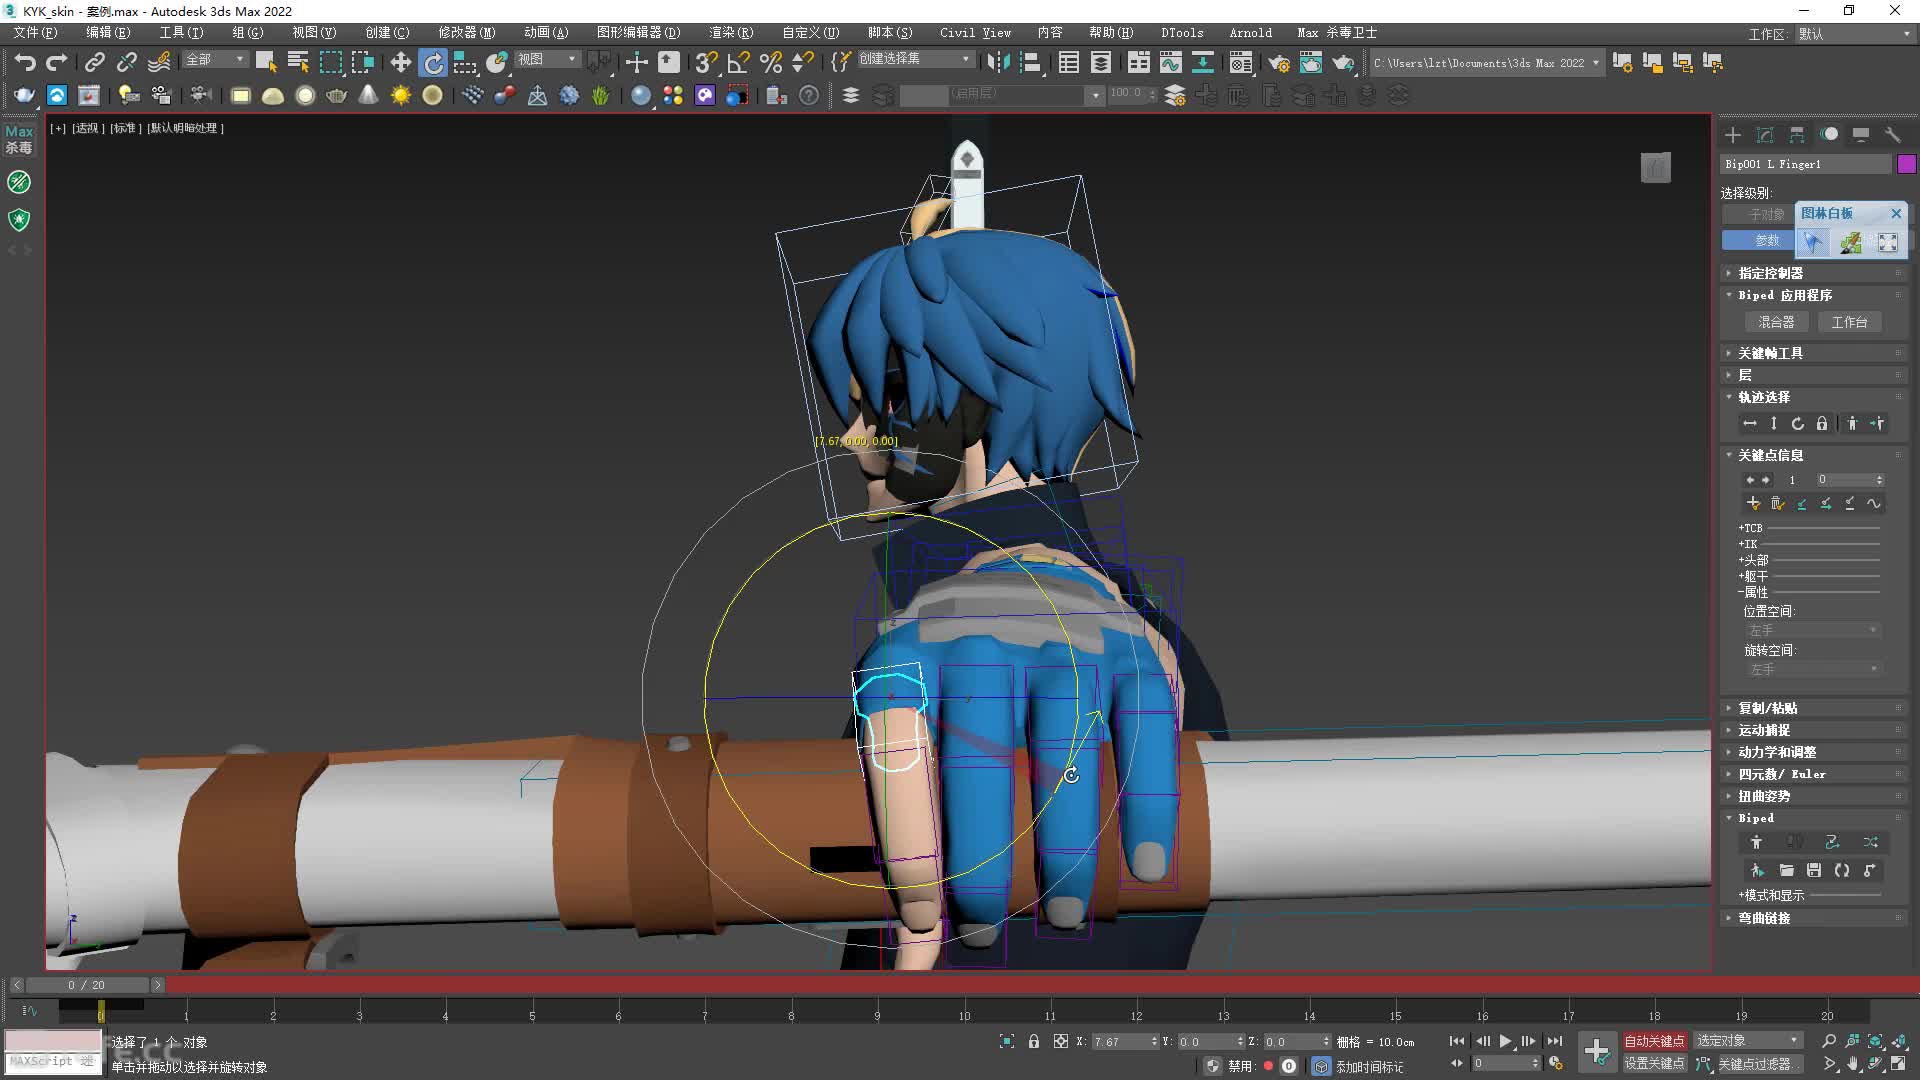Open the 选定对象 key filter dropdown
This screenshot has height=1080, width=1920.
pos(1749,1041)
